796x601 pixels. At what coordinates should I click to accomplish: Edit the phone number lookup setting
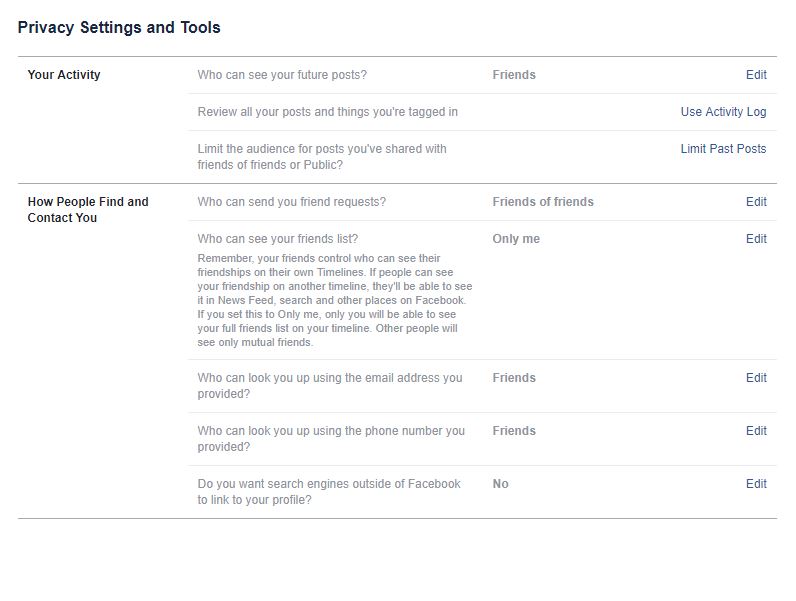[756, 431]
